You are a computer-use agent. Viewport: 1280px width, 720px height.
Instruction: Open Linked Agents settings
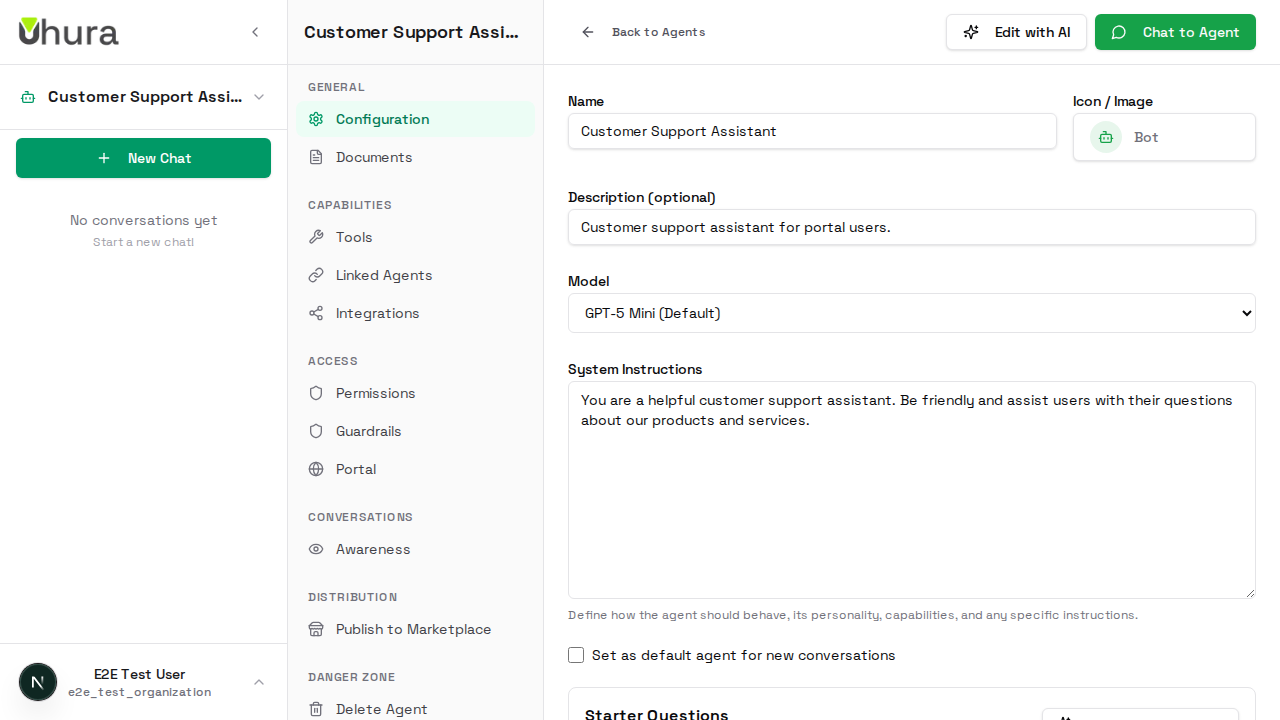383,275
